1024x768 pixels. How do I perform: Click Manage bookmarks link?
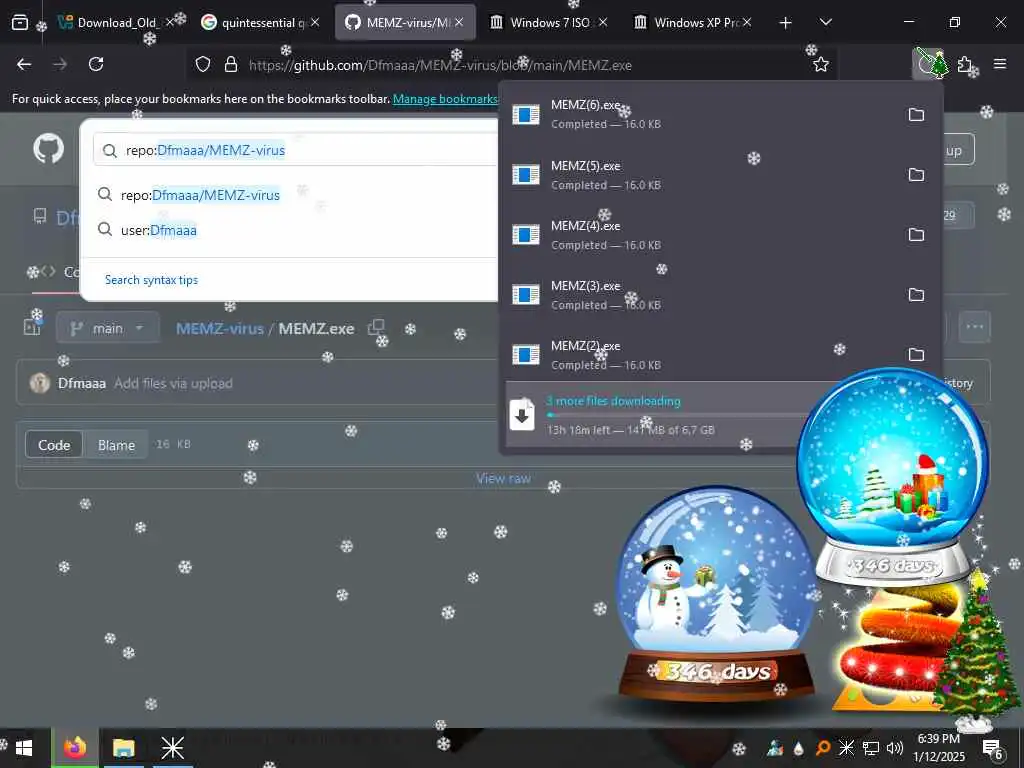pyautogui.click(x=445, y=99)
